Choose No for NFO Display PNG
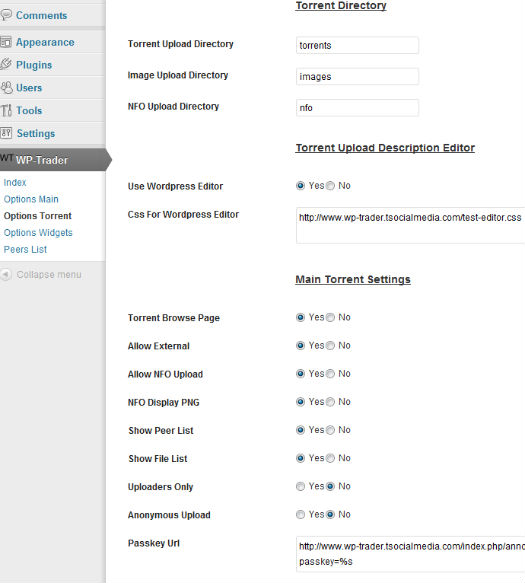Viewport: 525px width, 583px height. (330, 402)
